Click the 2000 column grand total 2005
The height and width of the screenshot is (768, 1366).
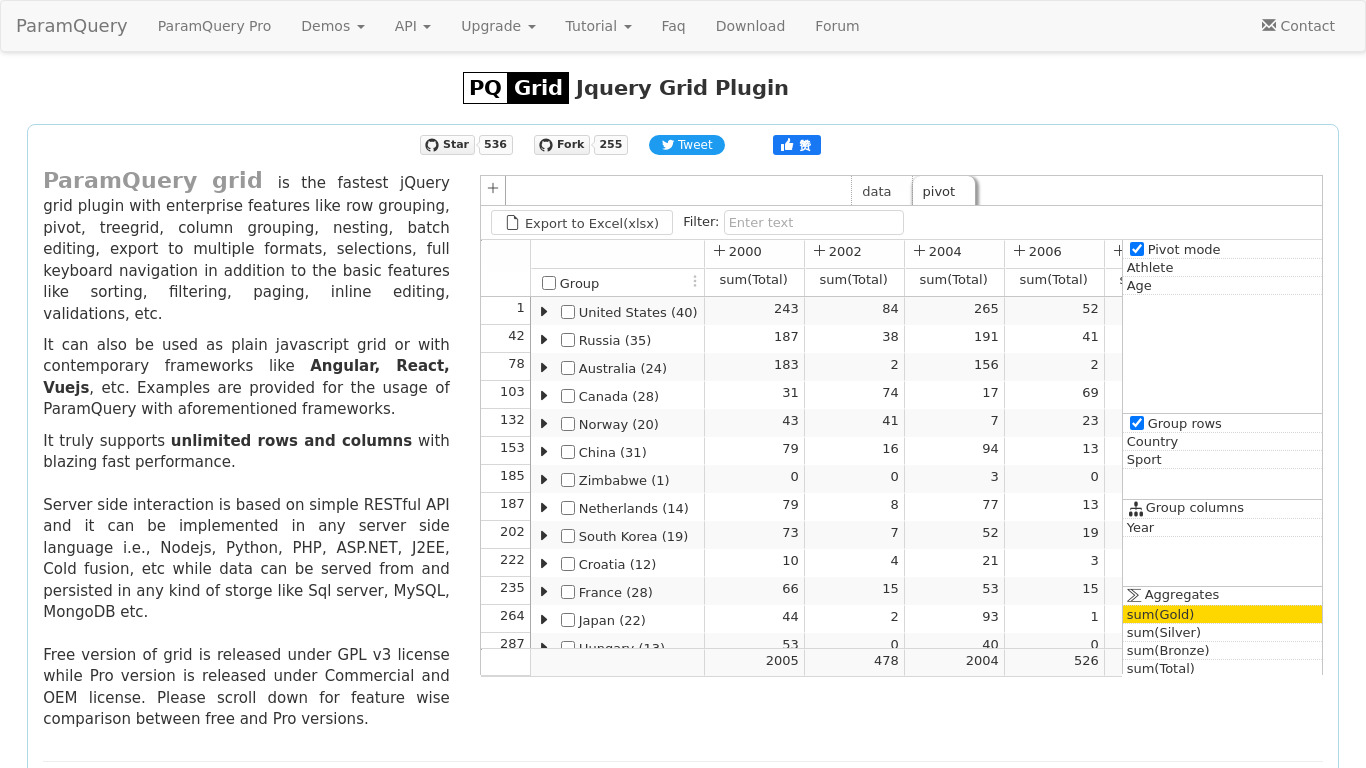[755, 661]
